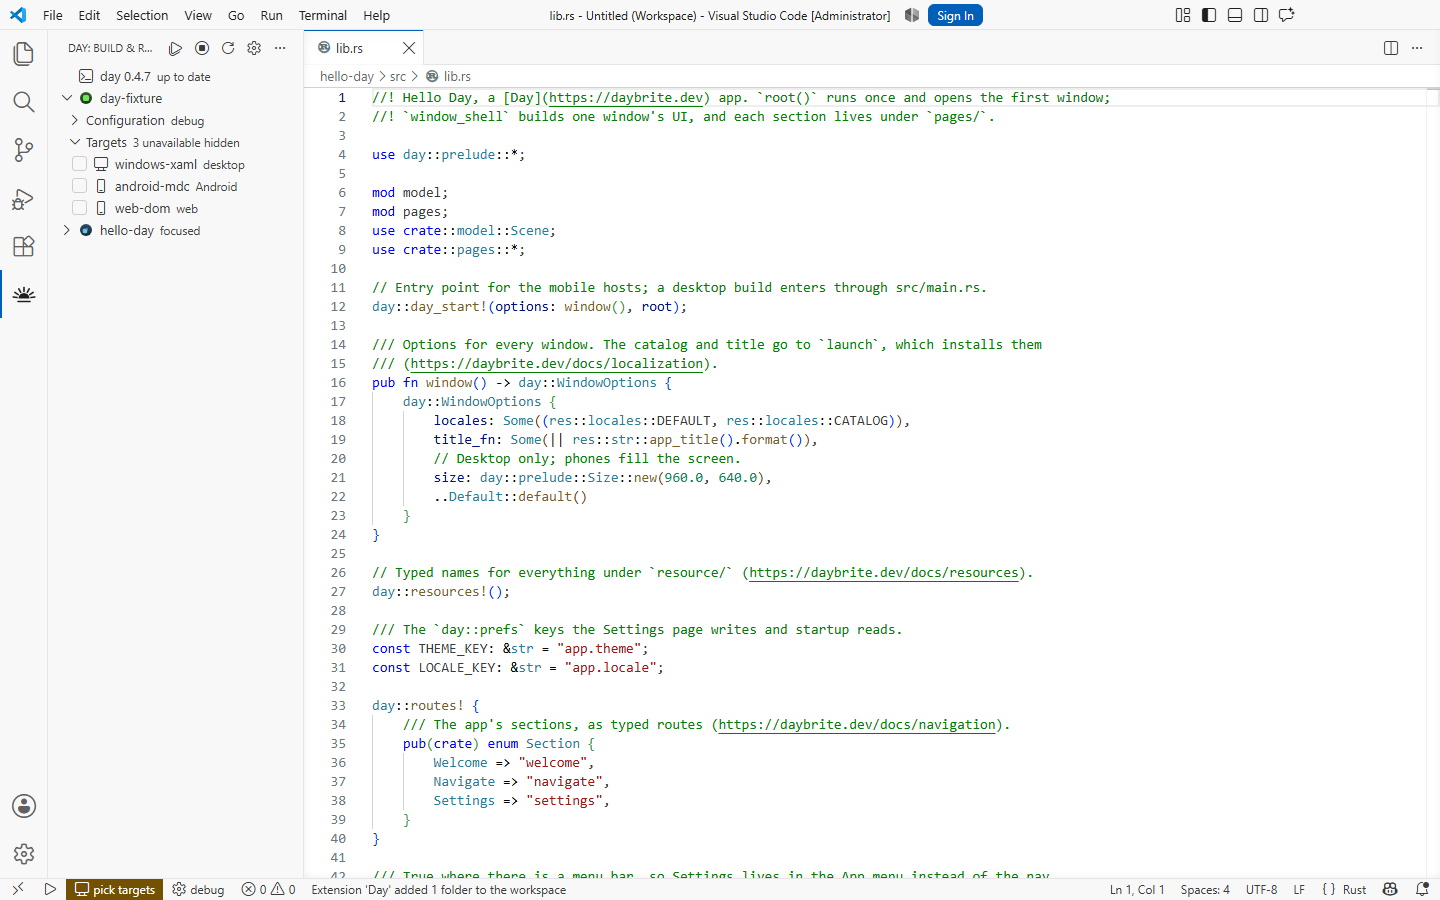Open the docs/navigation link on line 34
The height and width of the screenshot is (900, 1440).
pyautogui.click(x=857, y=724)
